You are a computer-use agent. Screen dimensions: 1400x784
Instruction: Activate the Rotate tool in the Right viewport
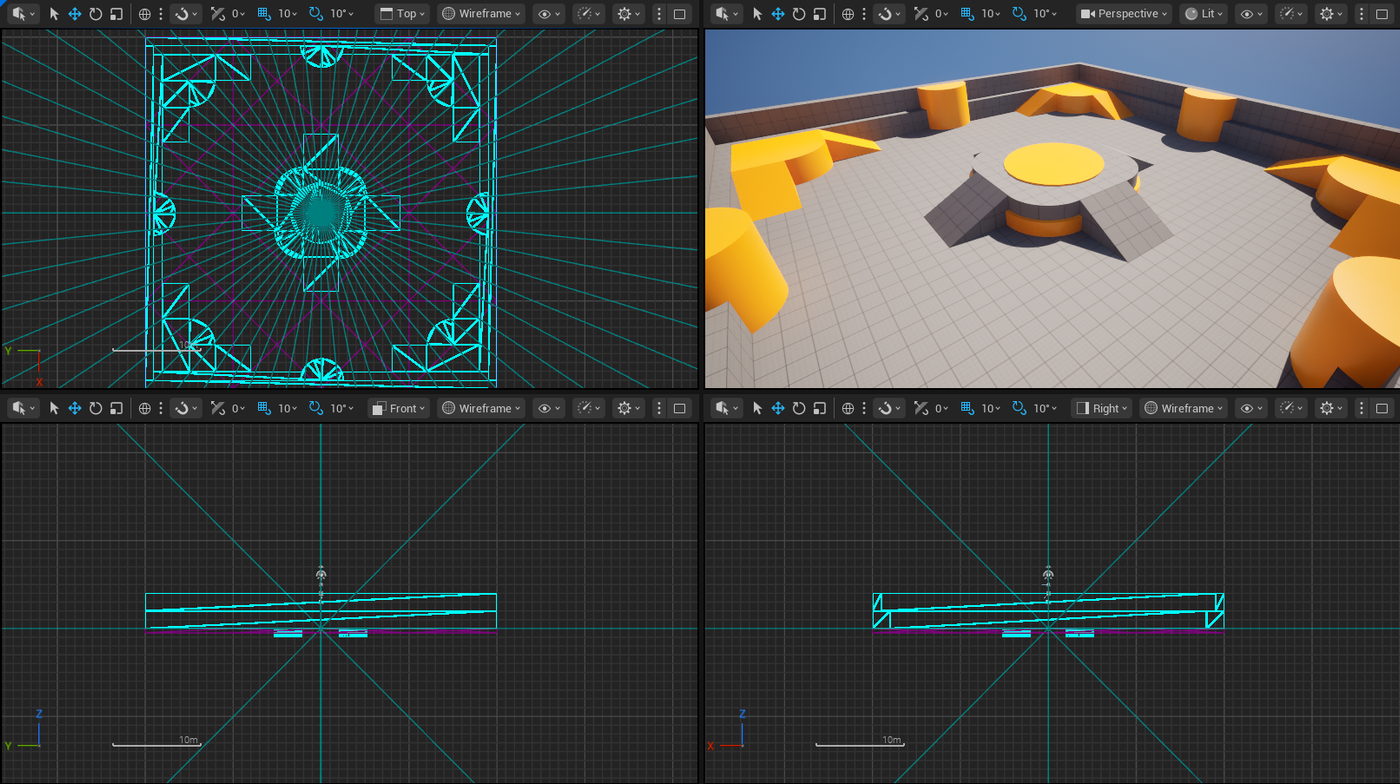[x=799, y=408]
